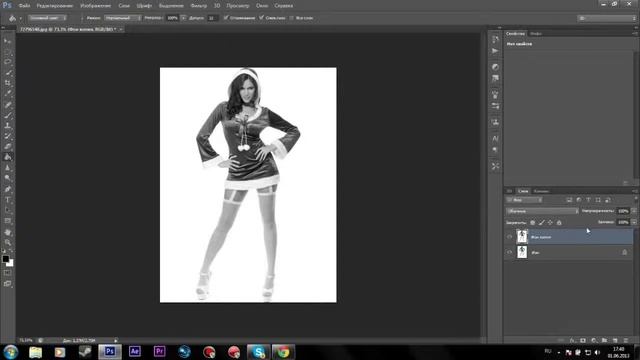Switch to the Channels tab
This screenshot has height=360, width=640.
point(541,191)
